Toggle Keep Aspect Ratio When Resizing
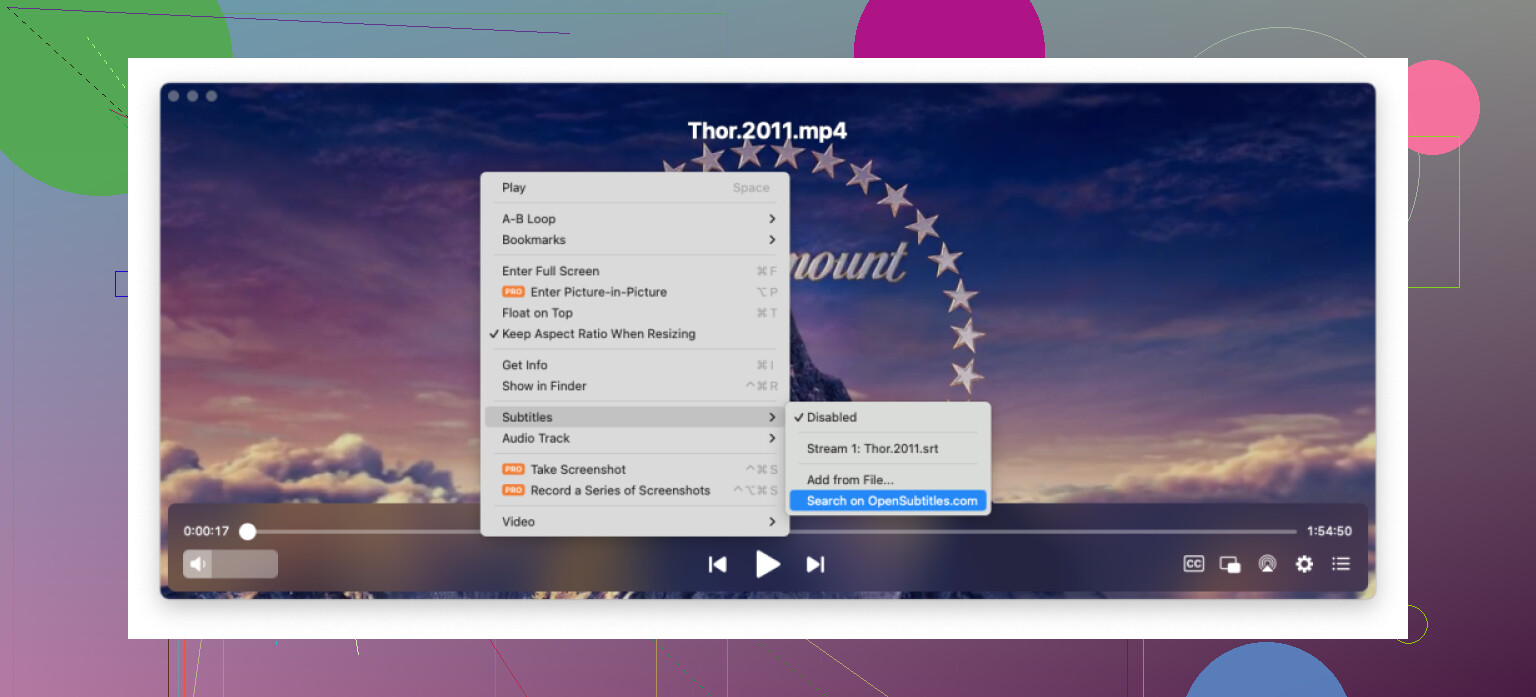 coord(635,334)
